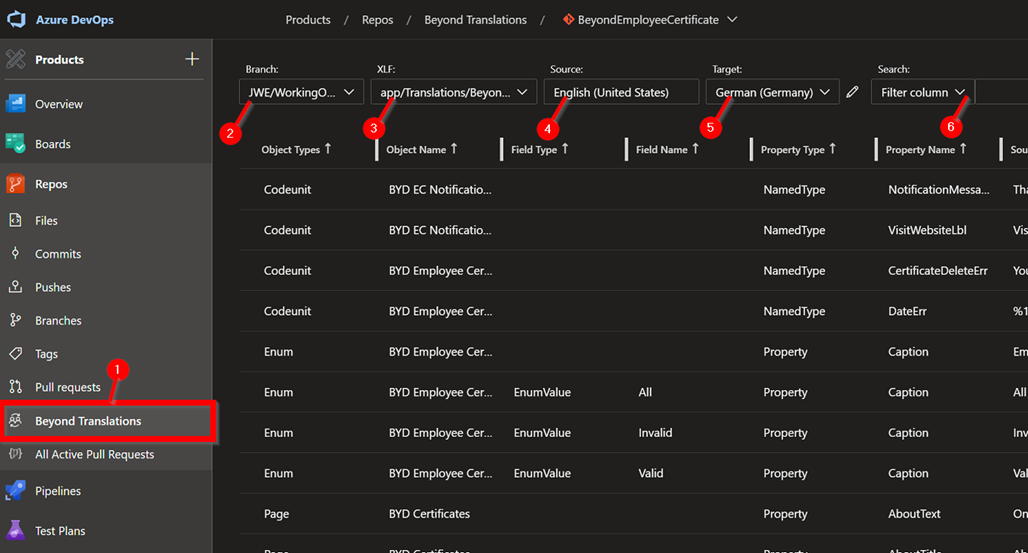The image size is (1028, 553).
Task: Click the Repos breadcrumb link
Action: click(377, 19)
